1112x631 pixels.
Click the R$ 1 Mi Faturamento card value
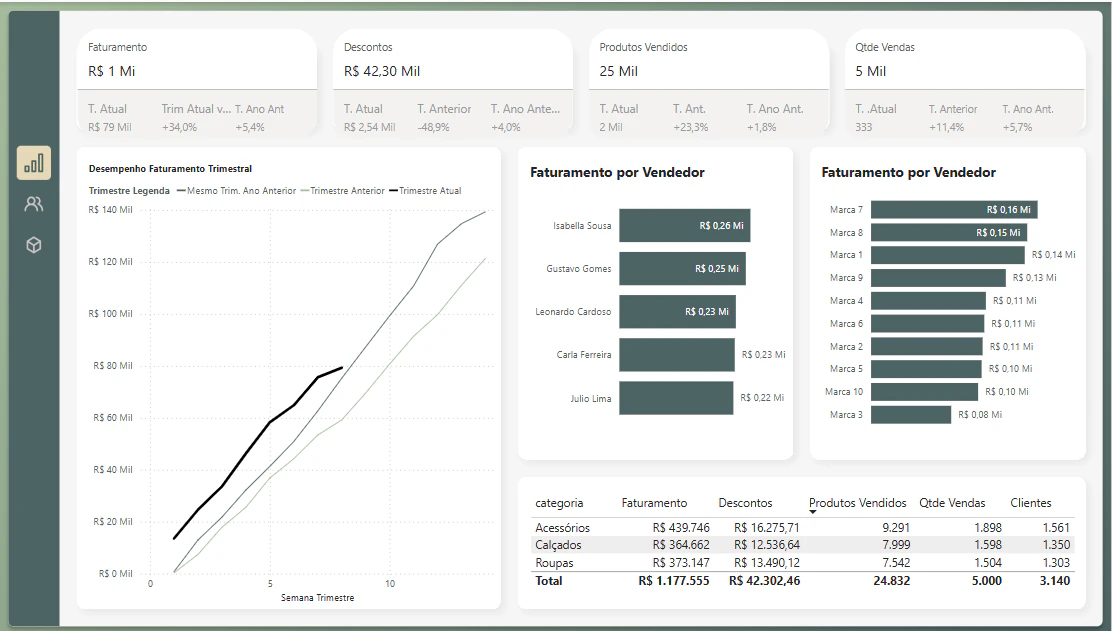point(111,71)
